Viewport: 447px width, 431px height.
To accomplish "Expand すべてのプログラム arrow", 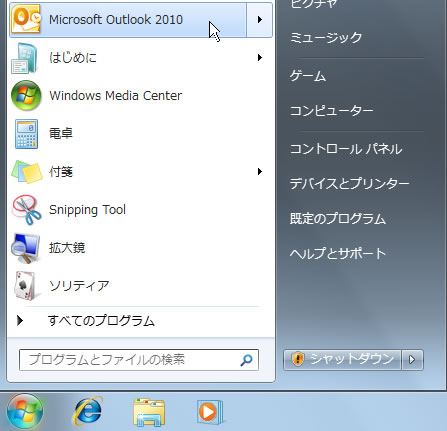I will (20, 321).
